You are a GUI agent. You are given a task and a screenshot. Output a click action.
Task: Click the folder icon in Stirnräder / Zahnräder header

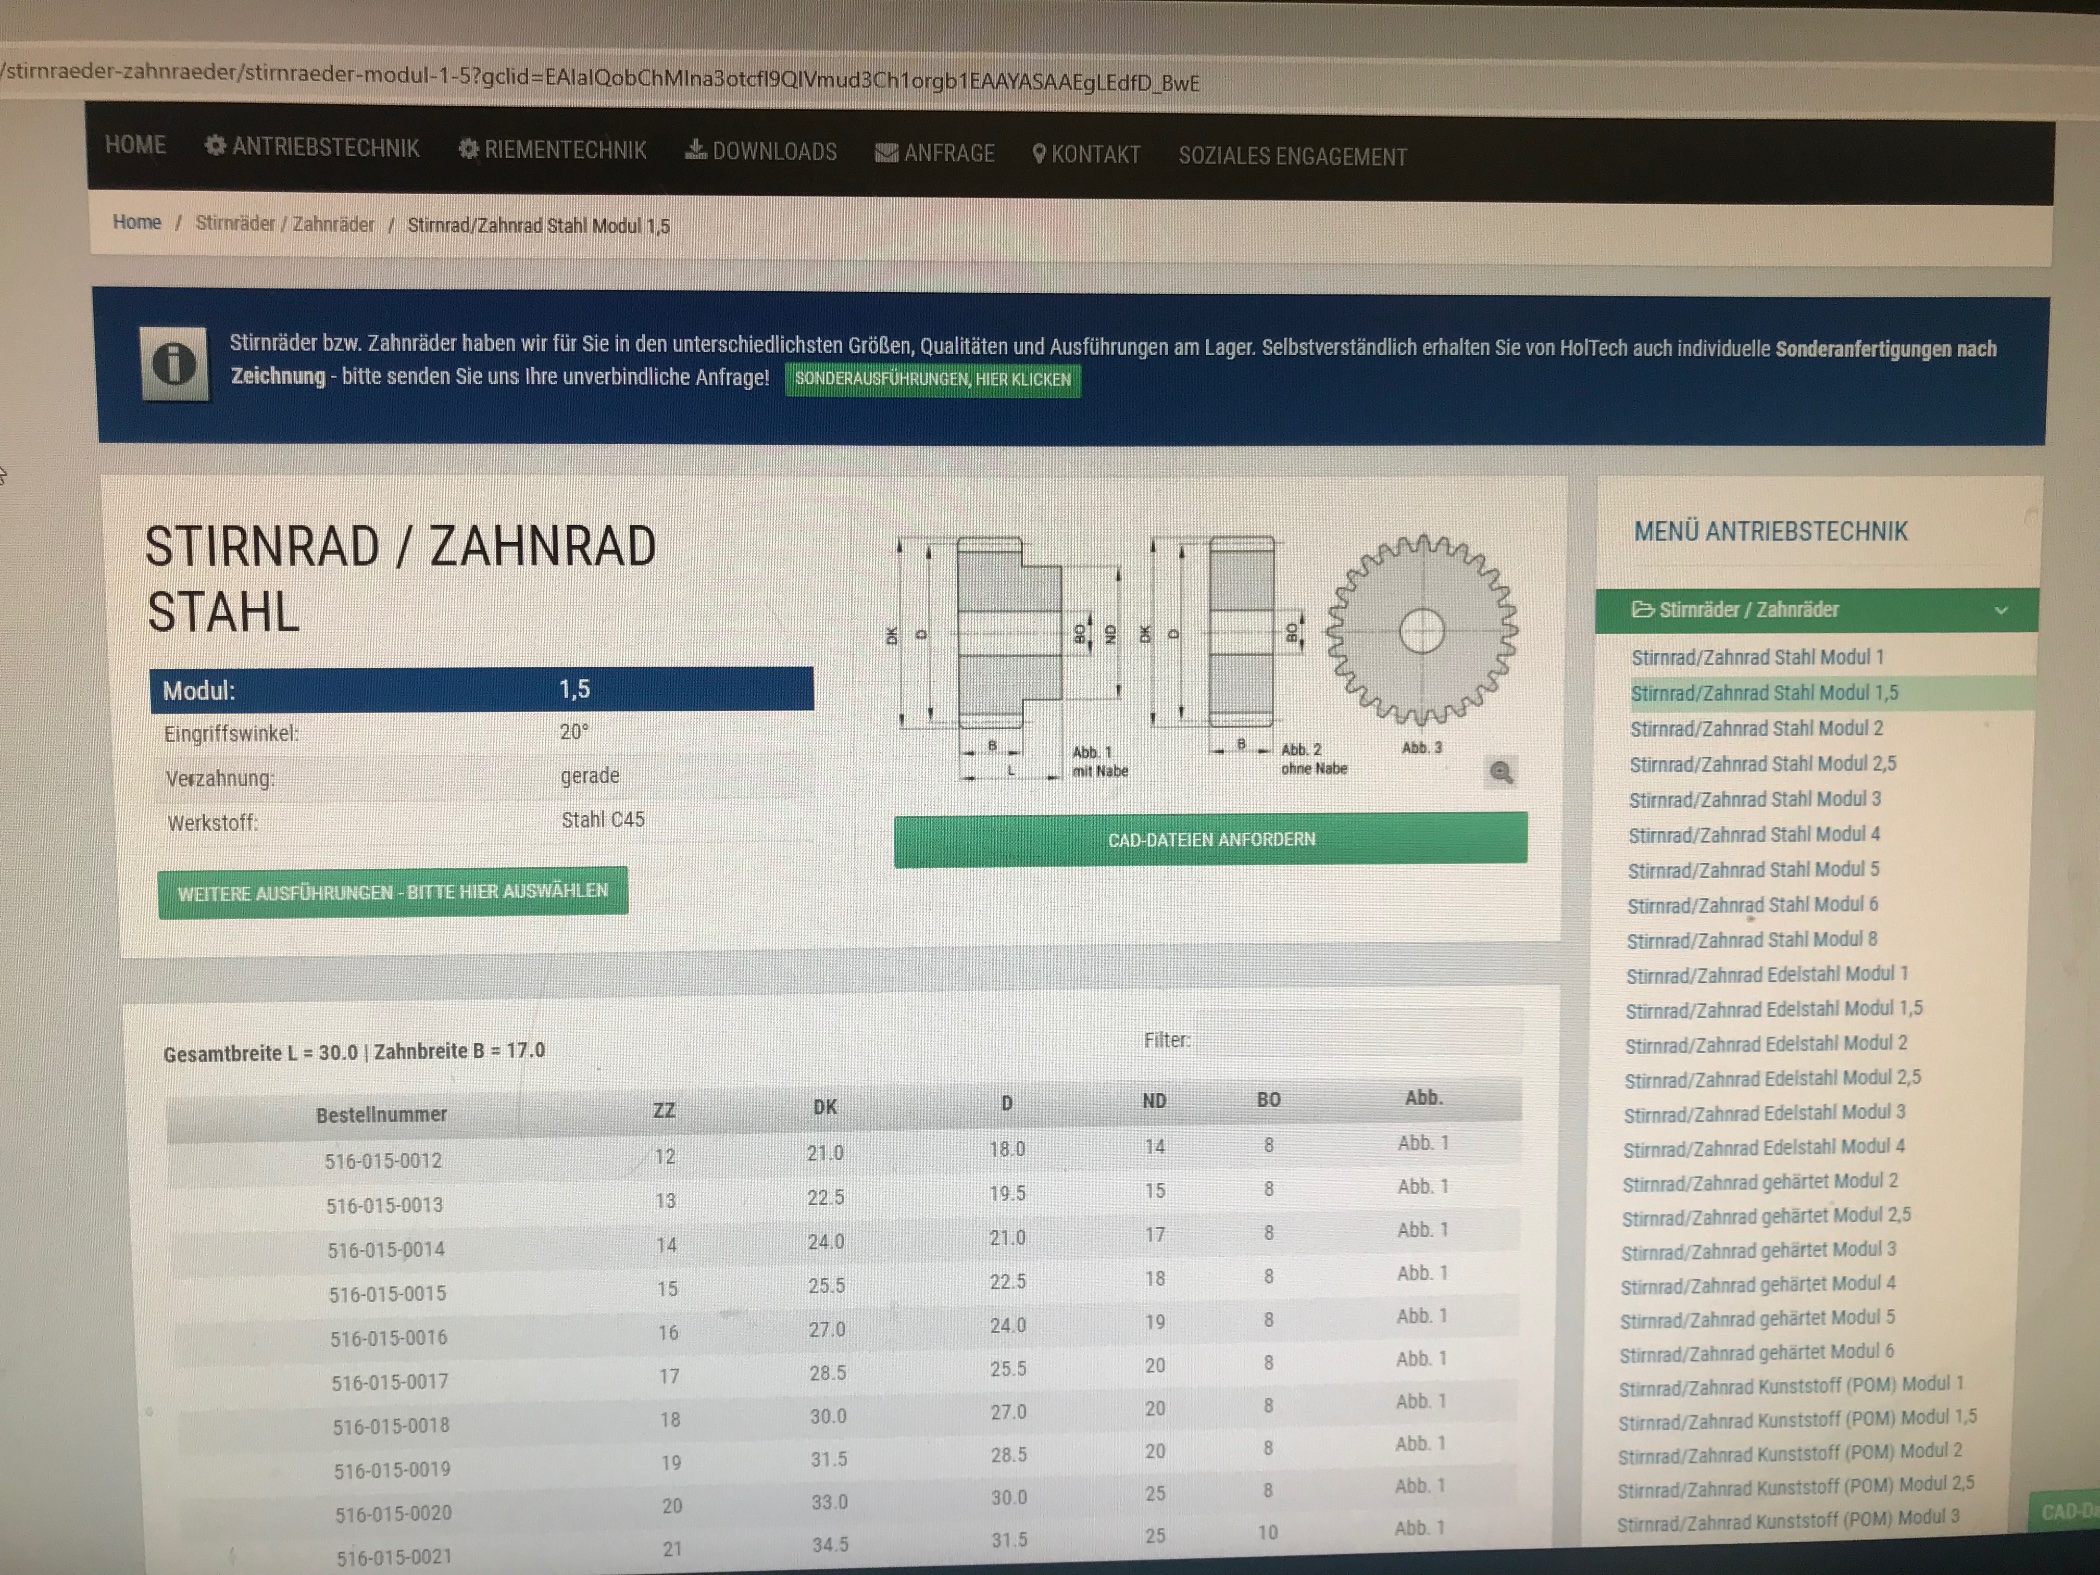tap(1642, 609)
